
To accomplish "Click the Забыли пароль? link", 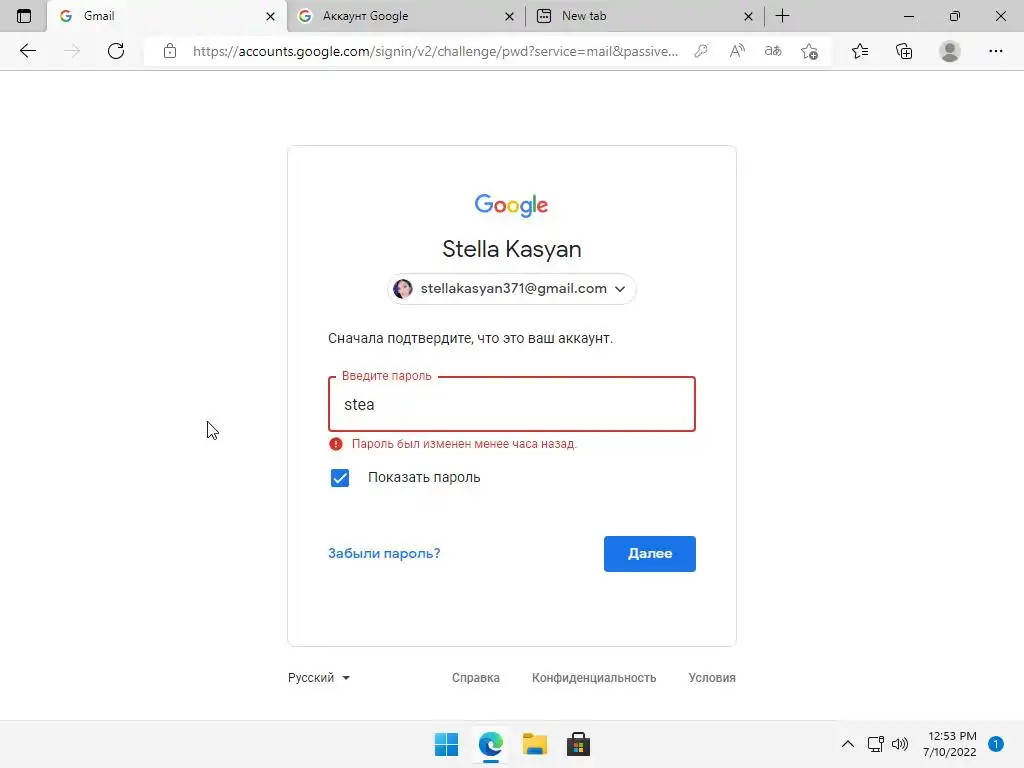I will click(x=384, y=554).
